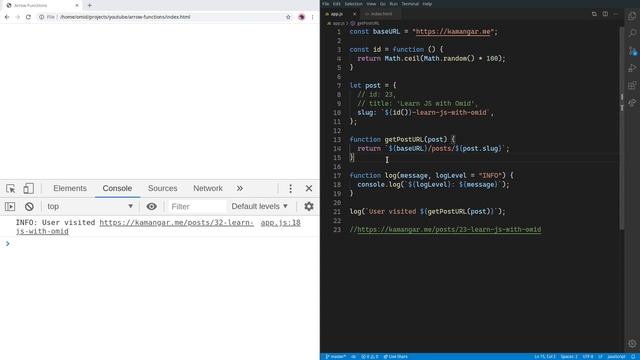The width and height of the screenshot is (640, 360).
Task: Click the console prompt input line
Action: click(163, 244)
